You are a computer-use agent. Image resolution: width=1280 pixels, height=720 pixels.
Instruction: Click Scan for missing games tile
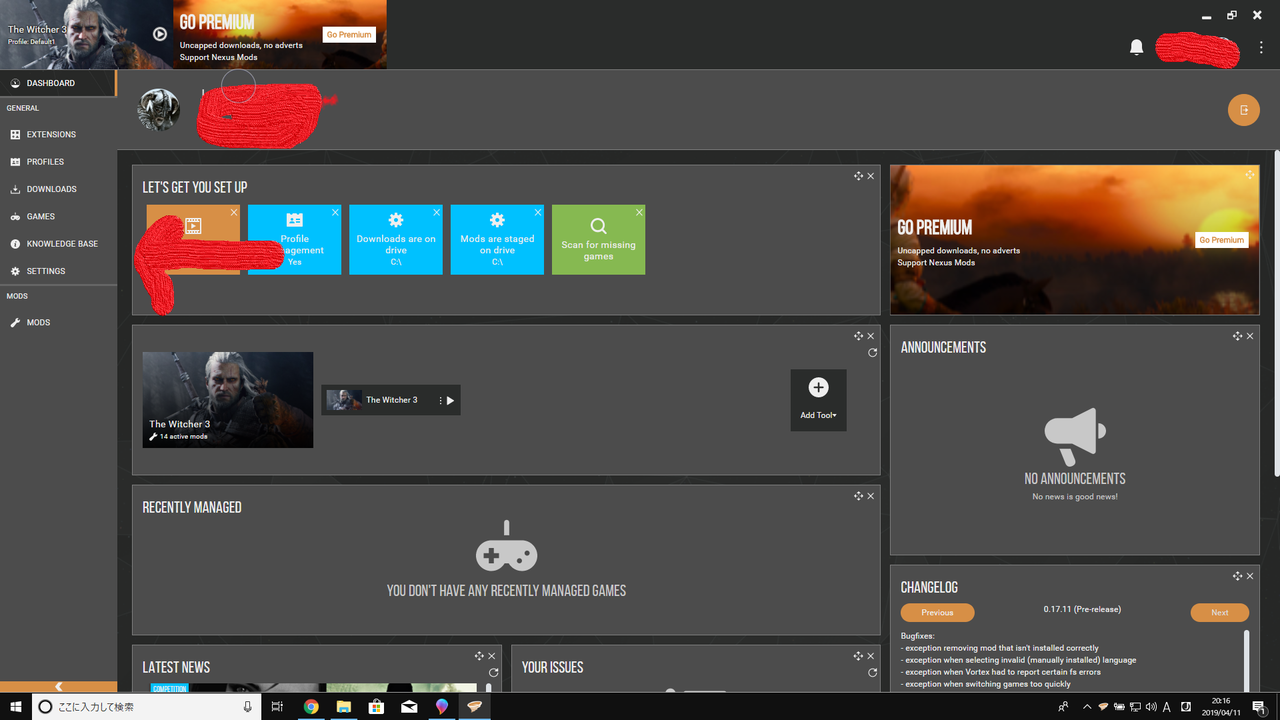click(598, 240)
